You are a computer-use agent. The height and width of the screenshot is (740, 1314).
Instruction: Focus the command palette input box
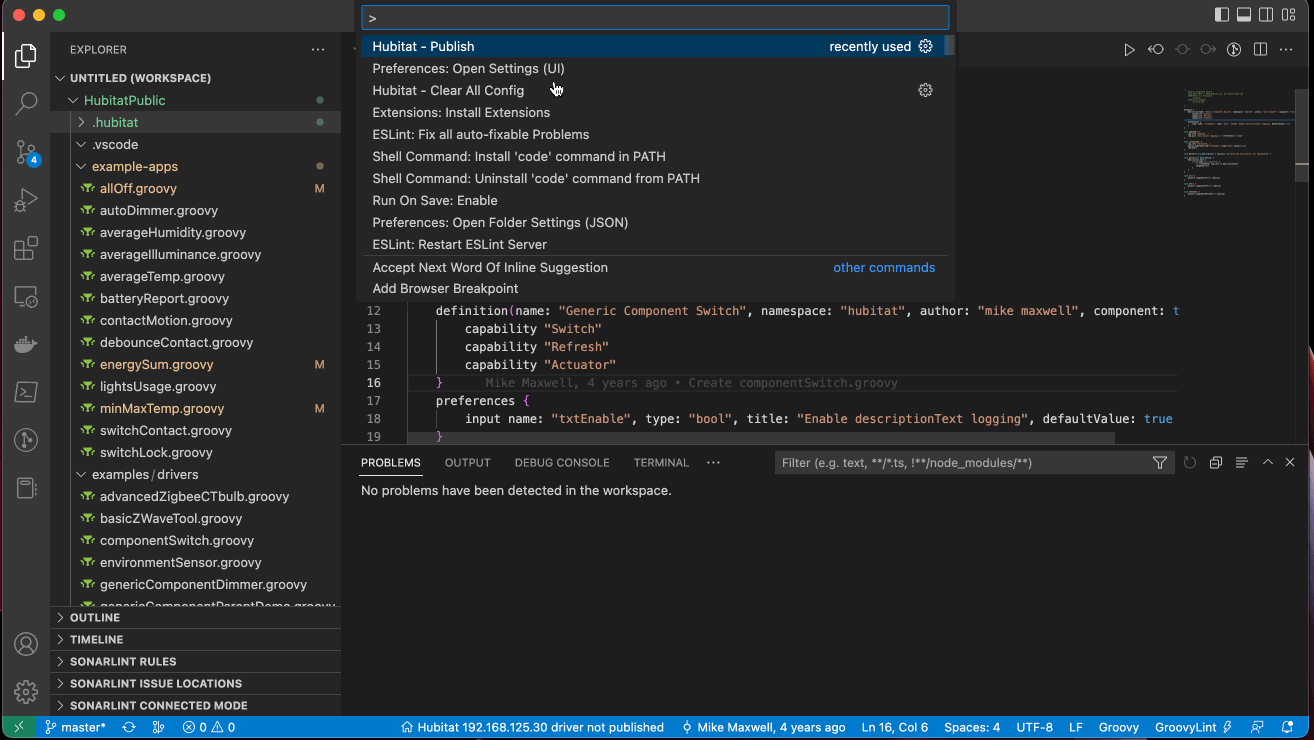click(655, 18)
